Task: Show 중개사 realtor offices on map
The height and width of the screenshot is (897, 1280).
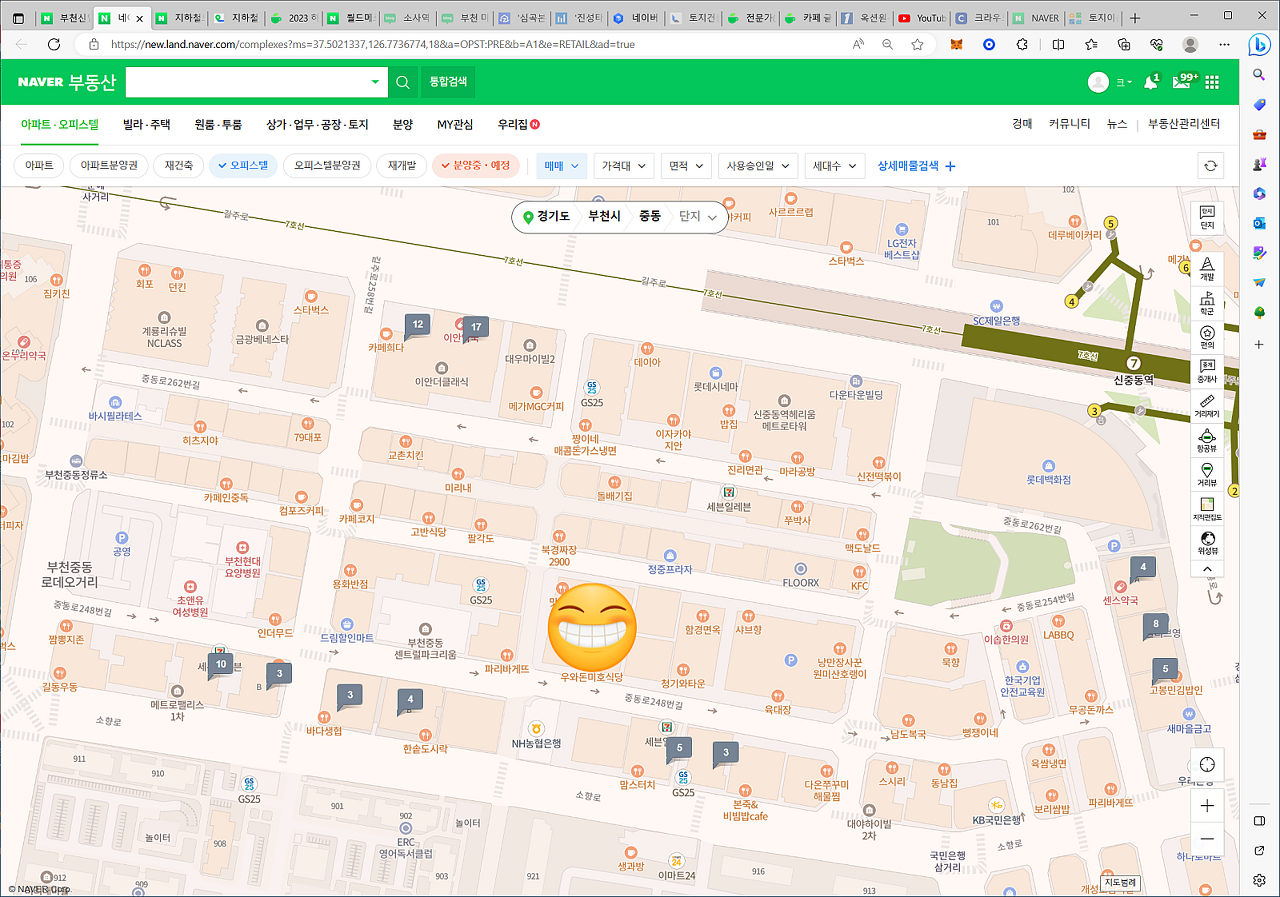Action: click(x=1207, y=371)
